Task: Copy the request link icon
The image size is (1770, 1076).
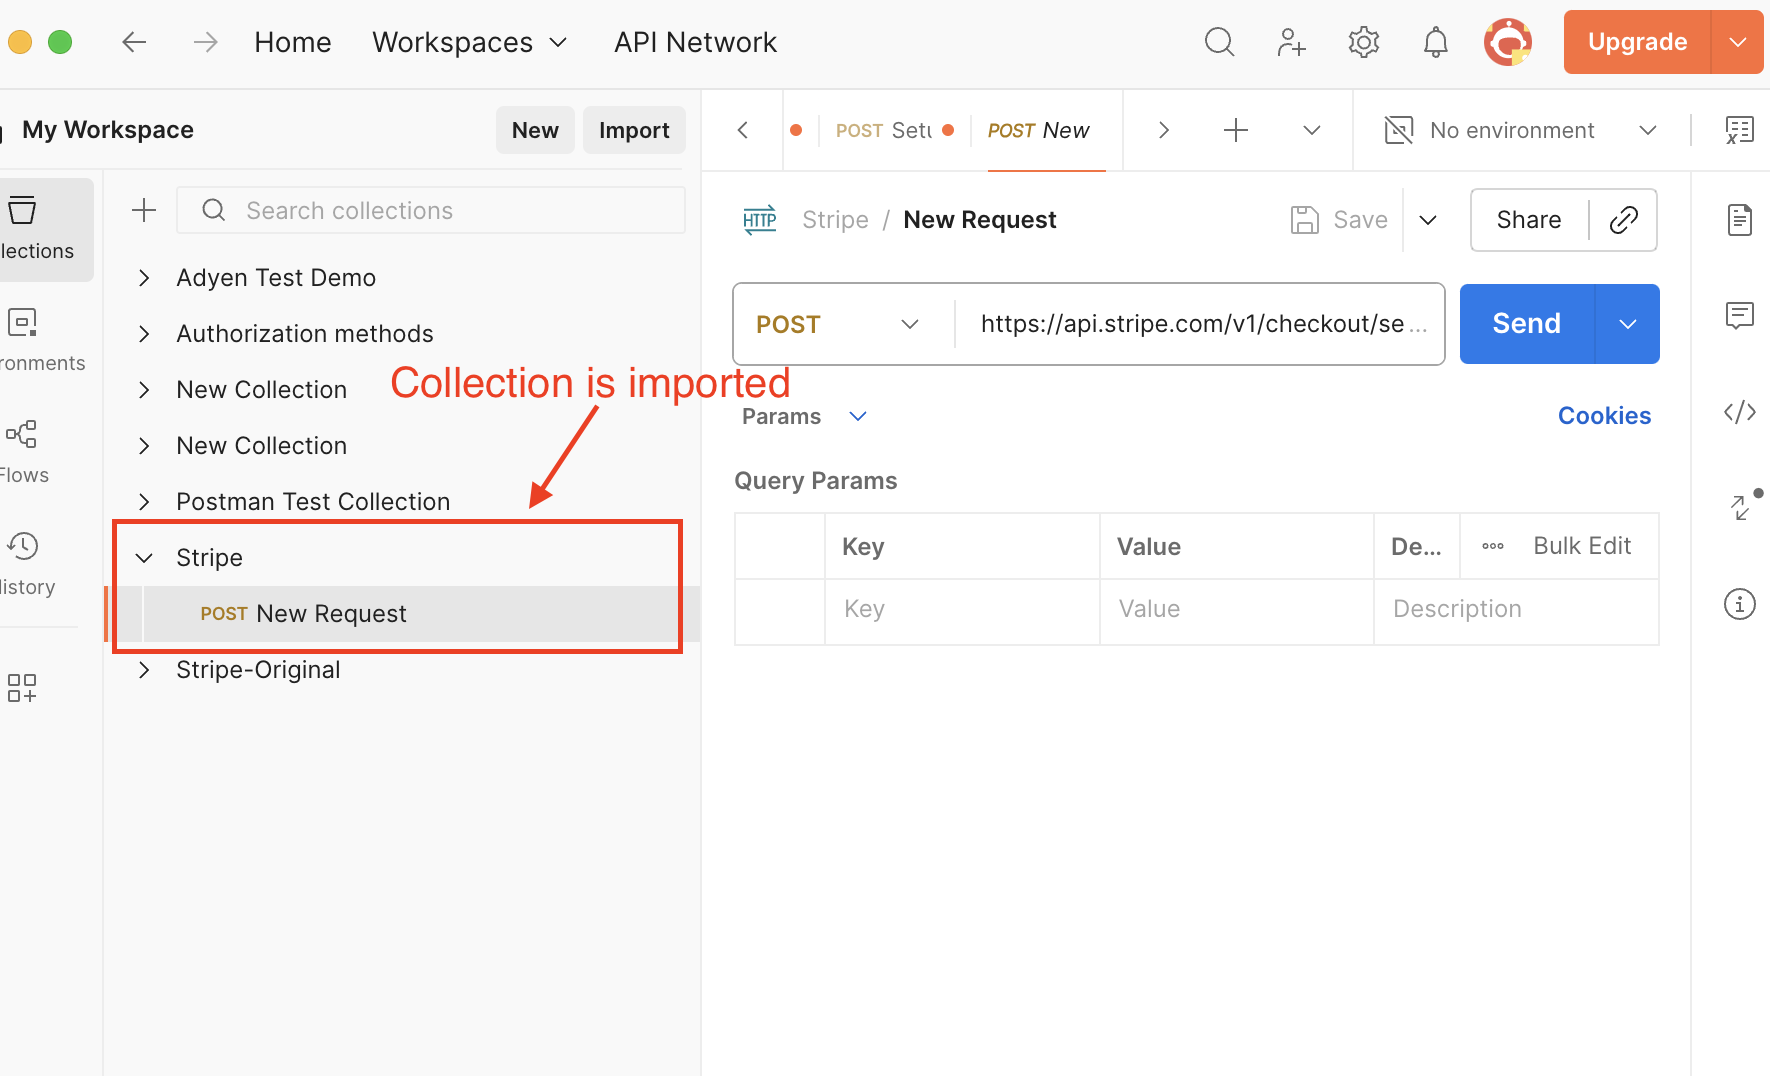Action: (1624, 220)
